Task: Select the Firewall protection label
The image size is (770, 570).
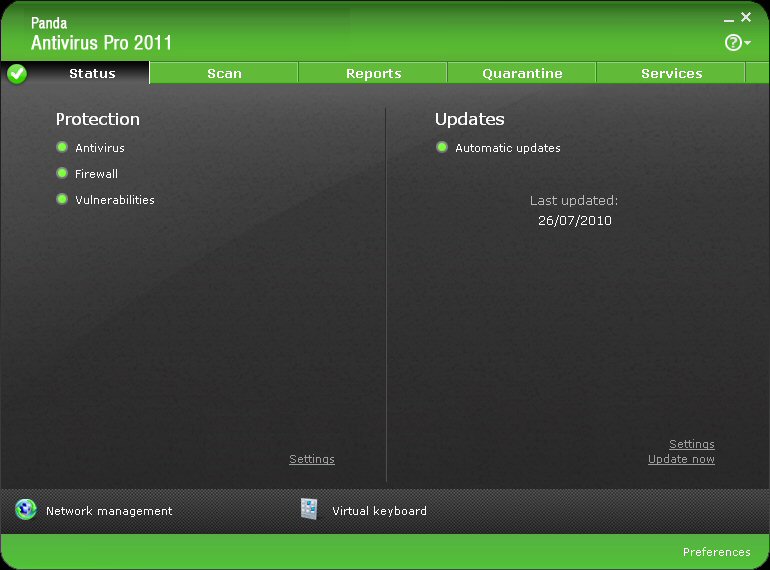Action: [x=96, y=174]
